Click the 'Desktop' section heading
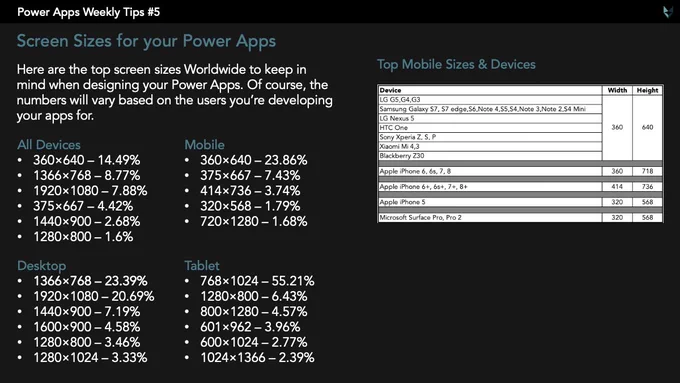The image size is (680, 383). [x=42, y=265]
